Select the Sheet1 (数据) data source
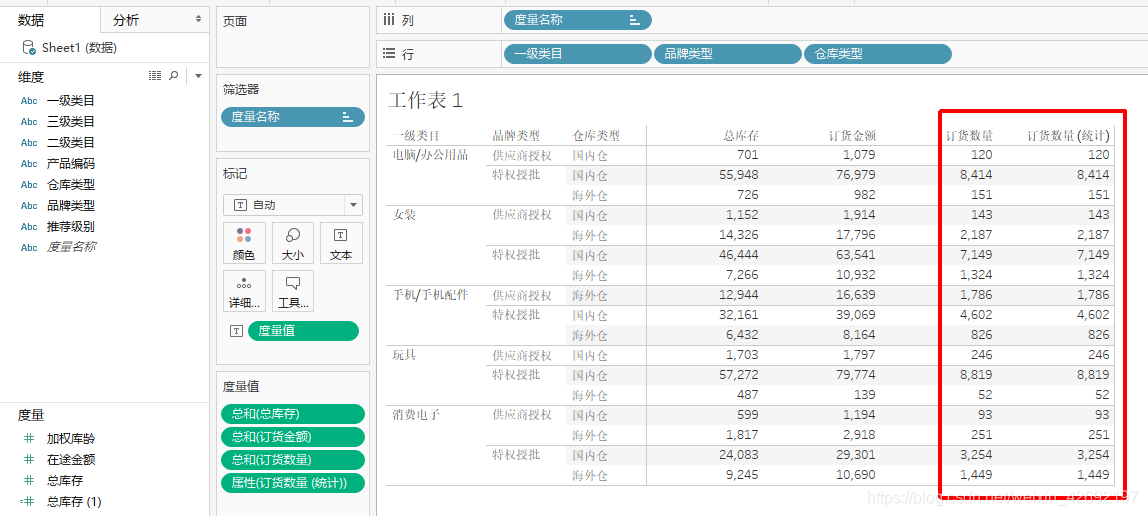Image resolution: width=1148 pixels, height=516 pixels. [79, 48]
